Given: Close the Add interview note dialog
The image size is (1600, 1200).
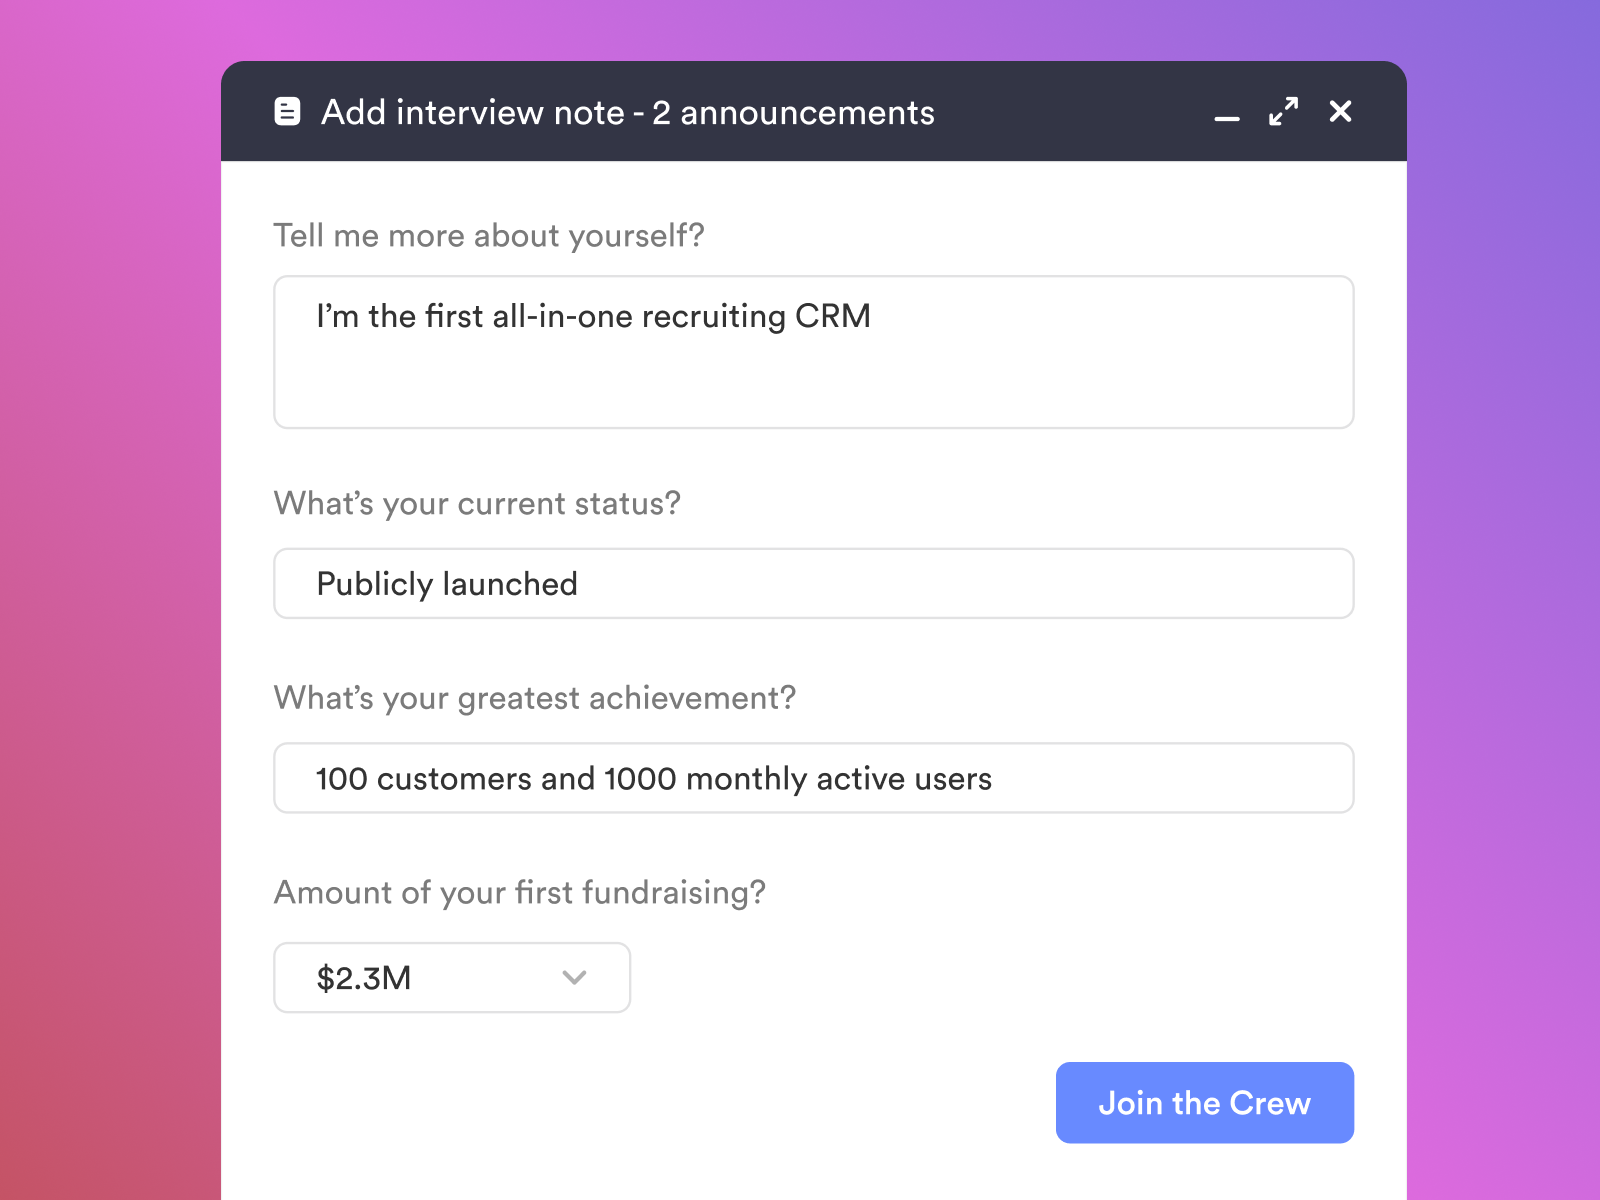Looking at the screenshot, I should [x=1340, y=111].
